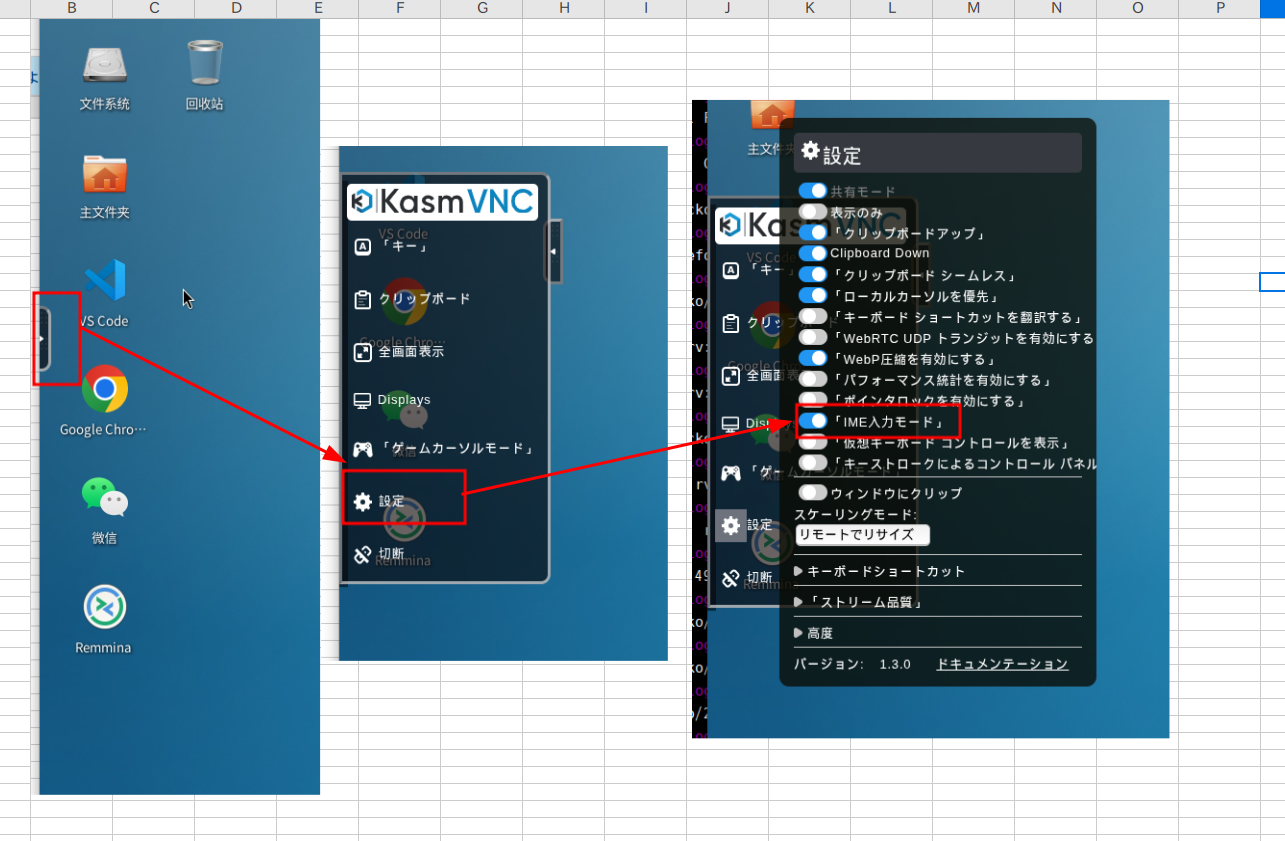Click the monitor icon beside the open settings panel
Image resolution: width=1285 pixels, height=841 pixels.
pyautogui.click(x=731, y=424)
